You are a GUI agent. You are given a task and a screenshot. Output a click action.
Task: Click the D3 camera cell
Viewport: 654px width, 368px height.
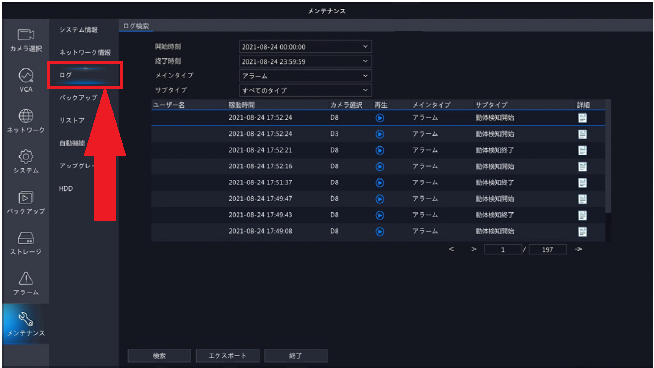[335, 134]
